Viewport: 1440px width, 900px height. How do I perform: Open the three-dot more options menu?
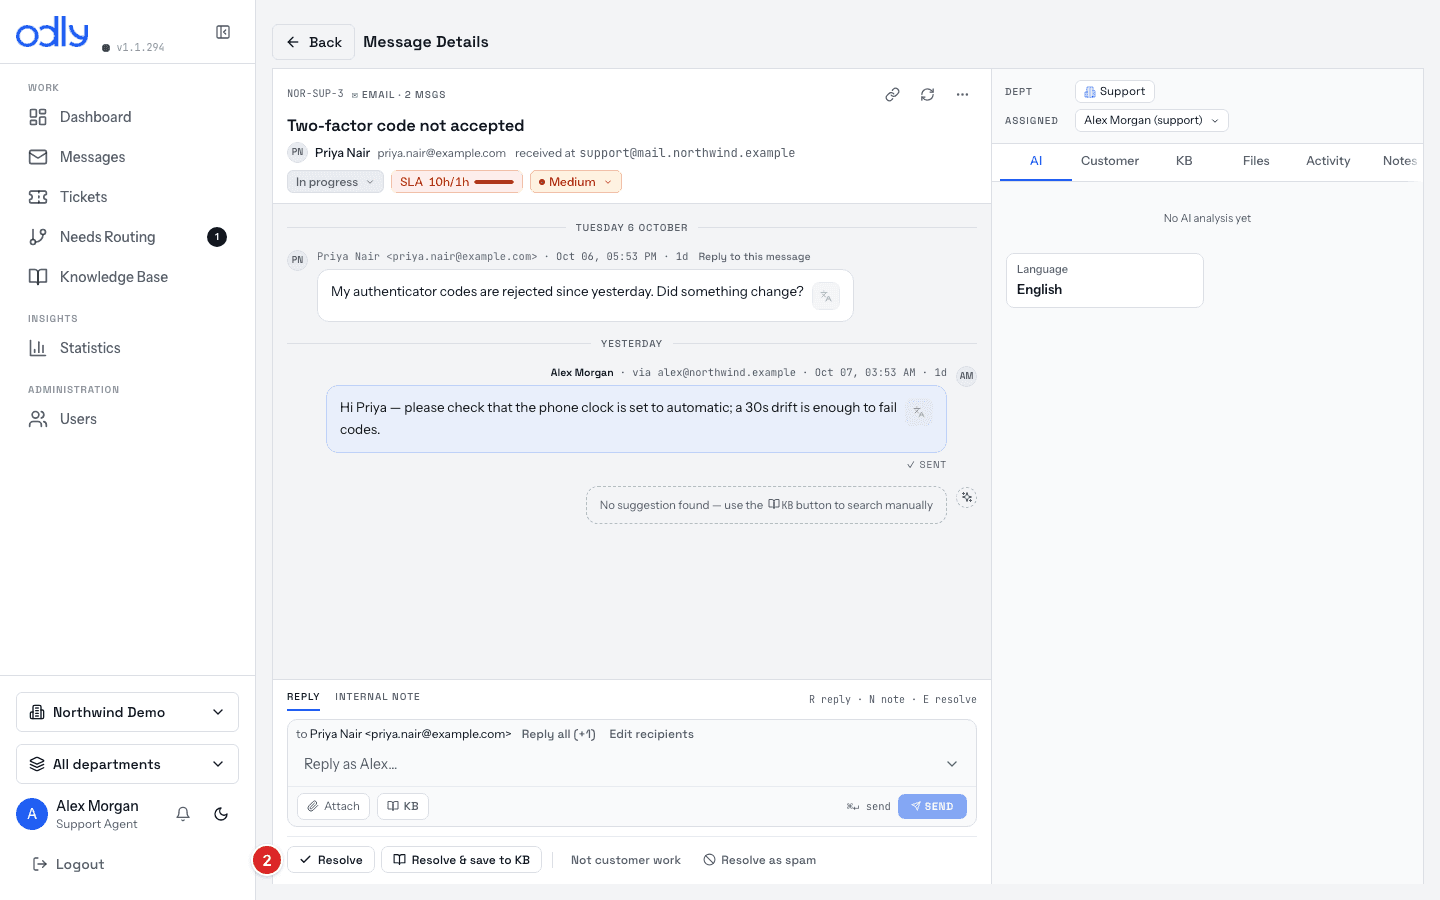coord(962,95)
